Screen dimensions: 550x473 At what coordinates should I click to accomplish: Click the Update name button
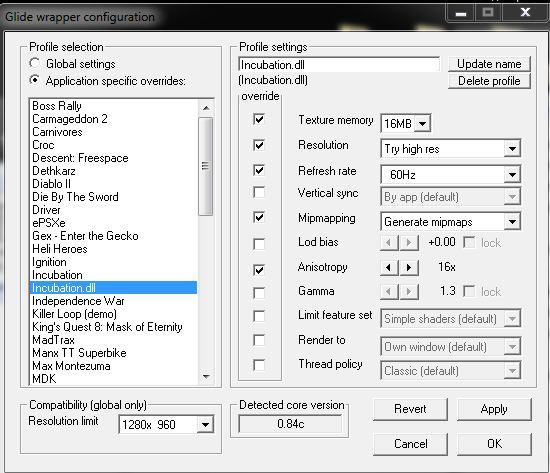[x=489, y=64]
